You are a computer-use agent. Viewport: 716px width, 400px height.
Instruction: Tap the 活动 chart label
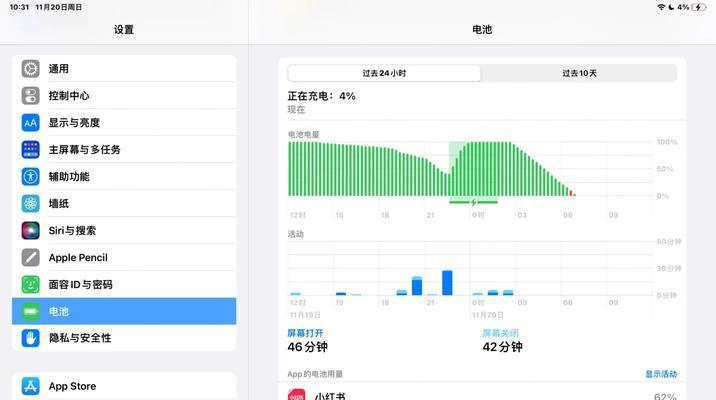[295, 234]
